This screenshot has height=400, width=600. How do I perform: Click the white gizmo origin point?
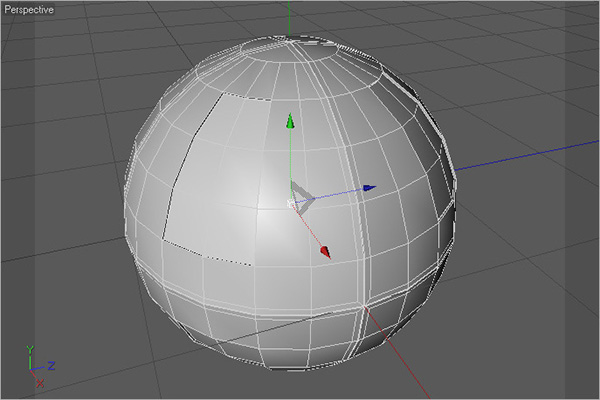tap(291, 203)
